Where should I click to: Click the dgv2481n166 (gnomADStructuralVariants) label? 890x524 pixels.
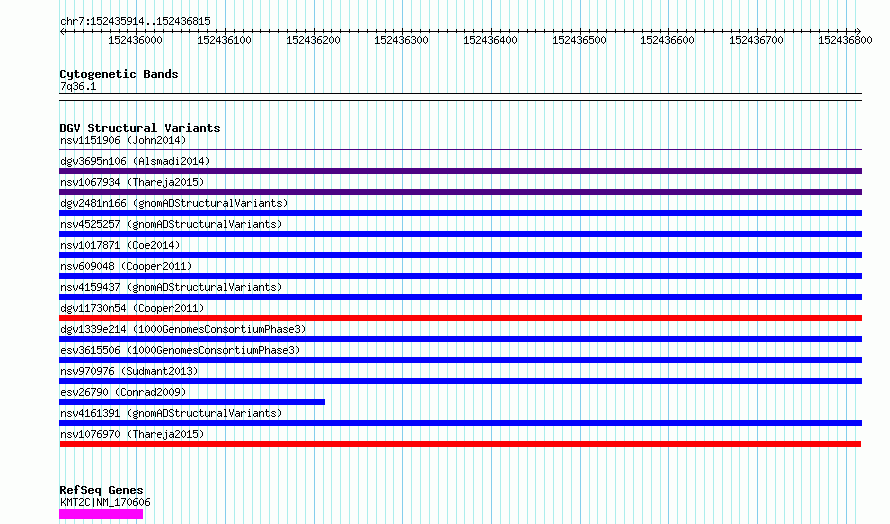[x=174, y=203]
